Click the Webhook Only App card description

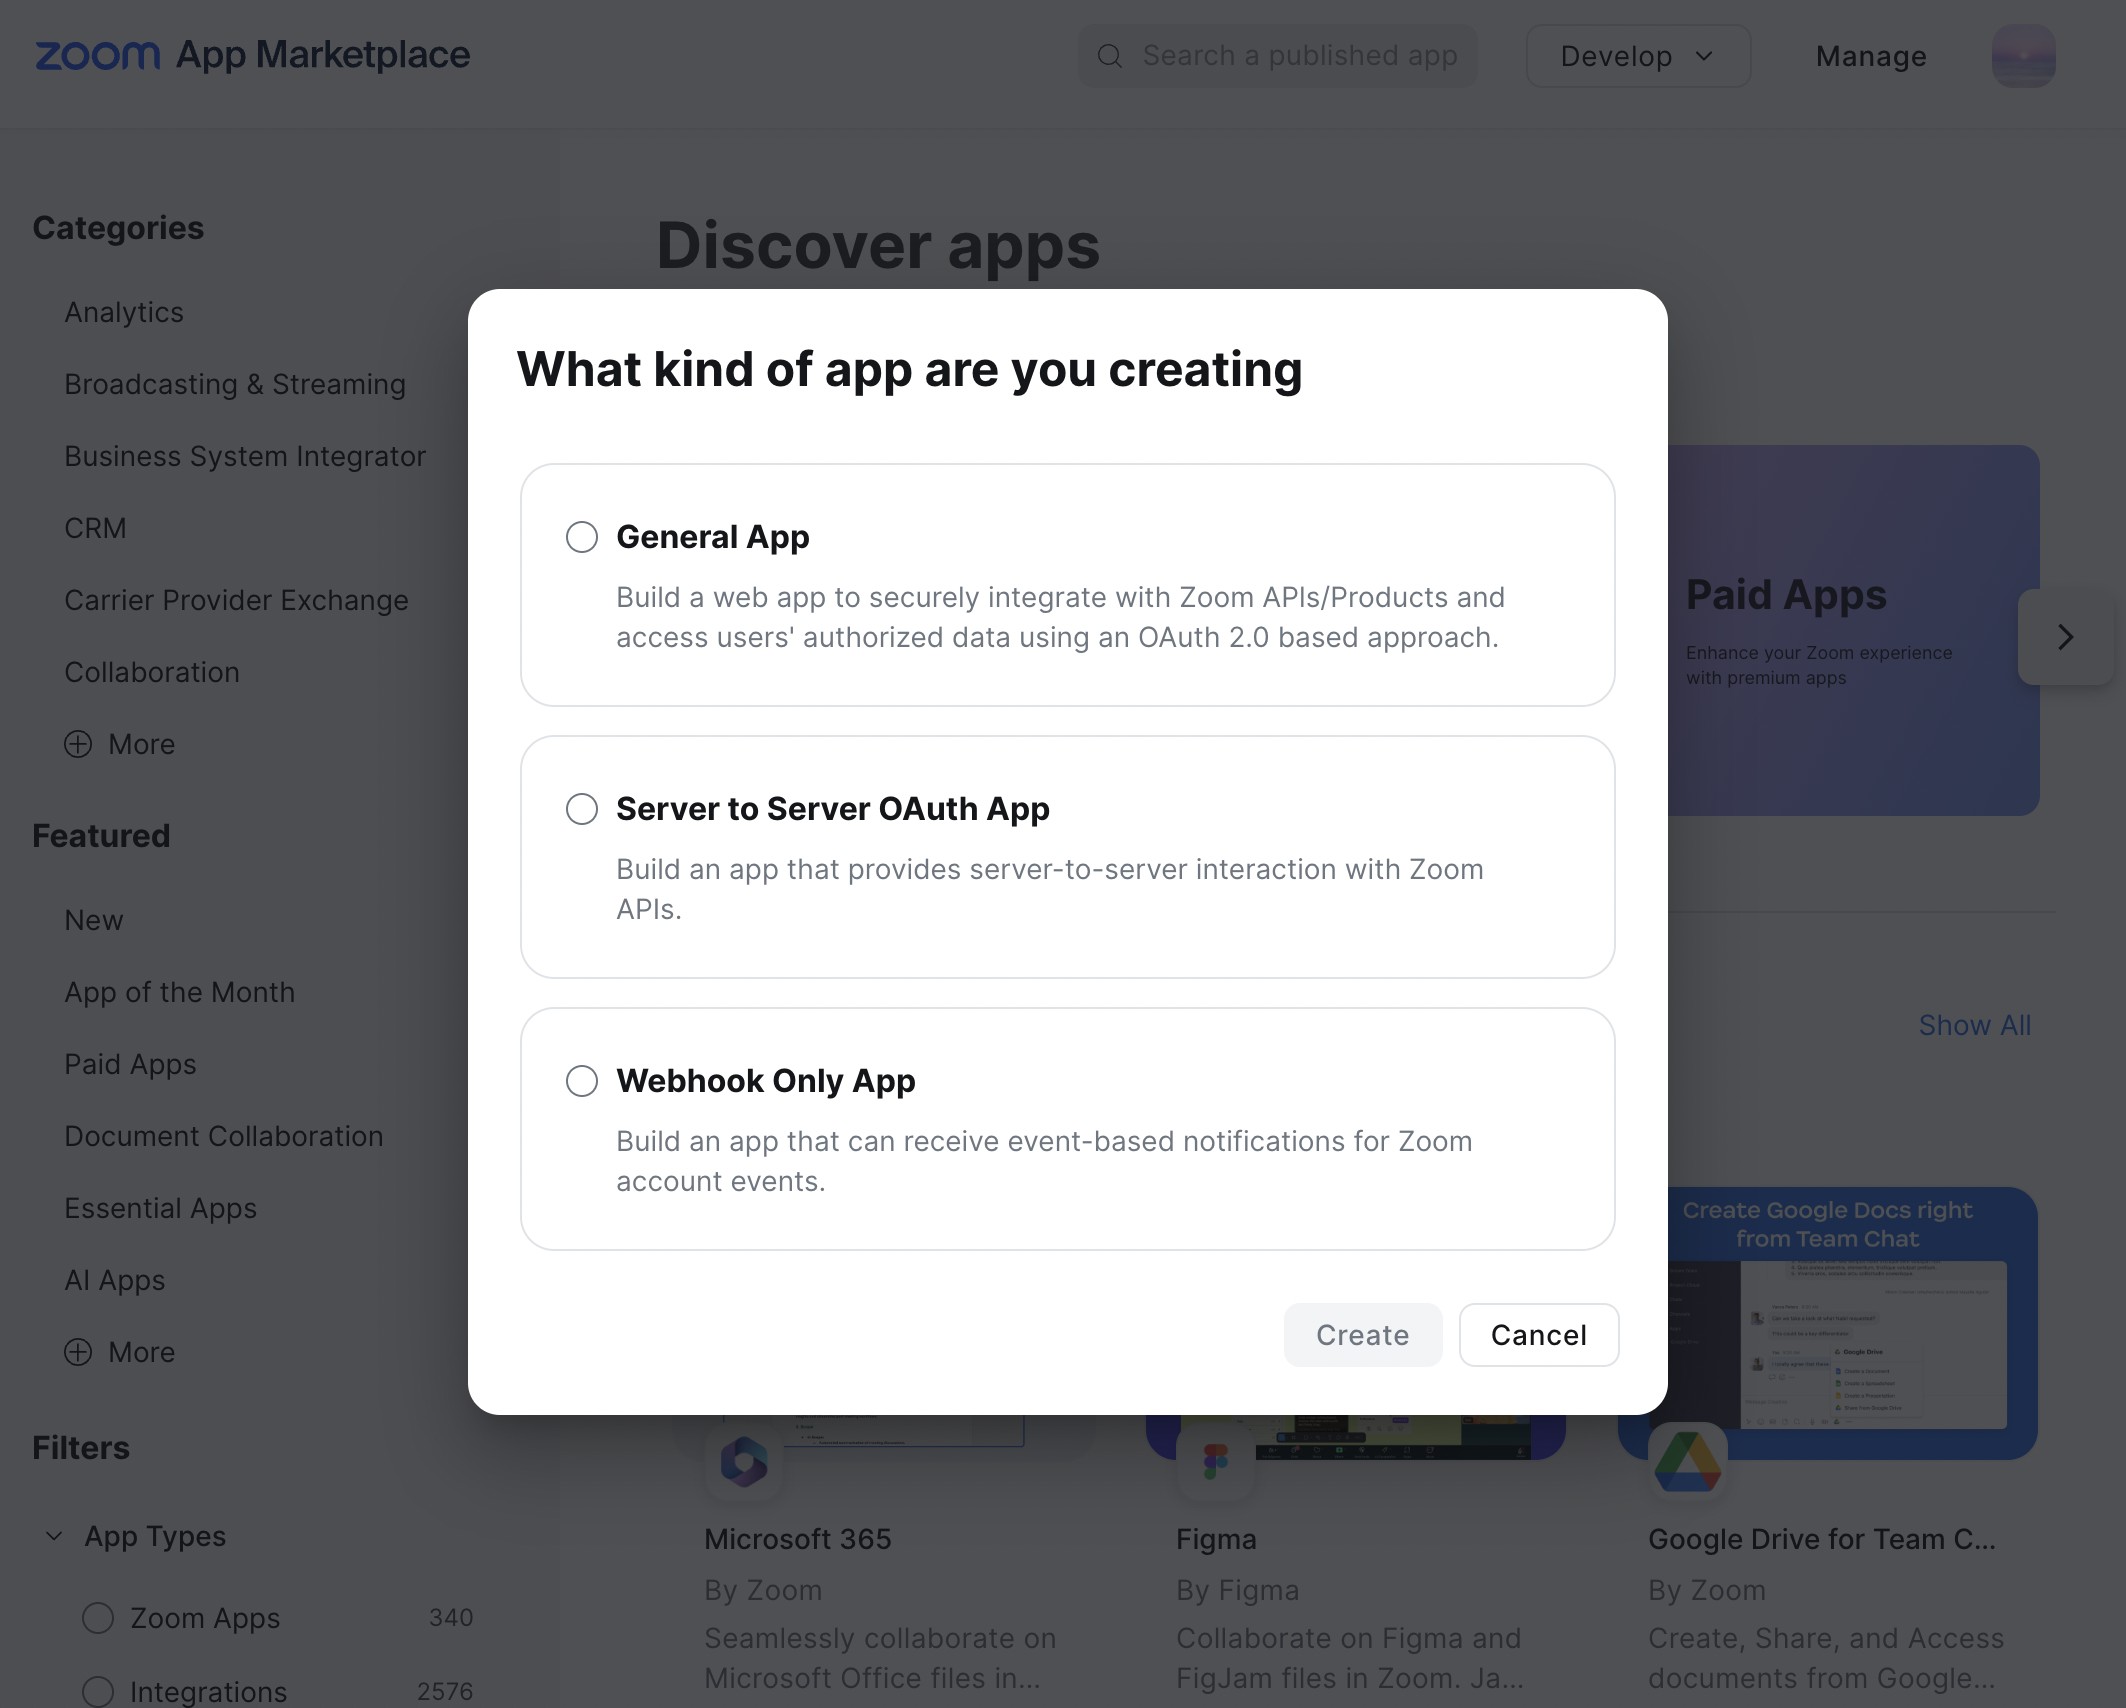[x=1044, y=1161]
